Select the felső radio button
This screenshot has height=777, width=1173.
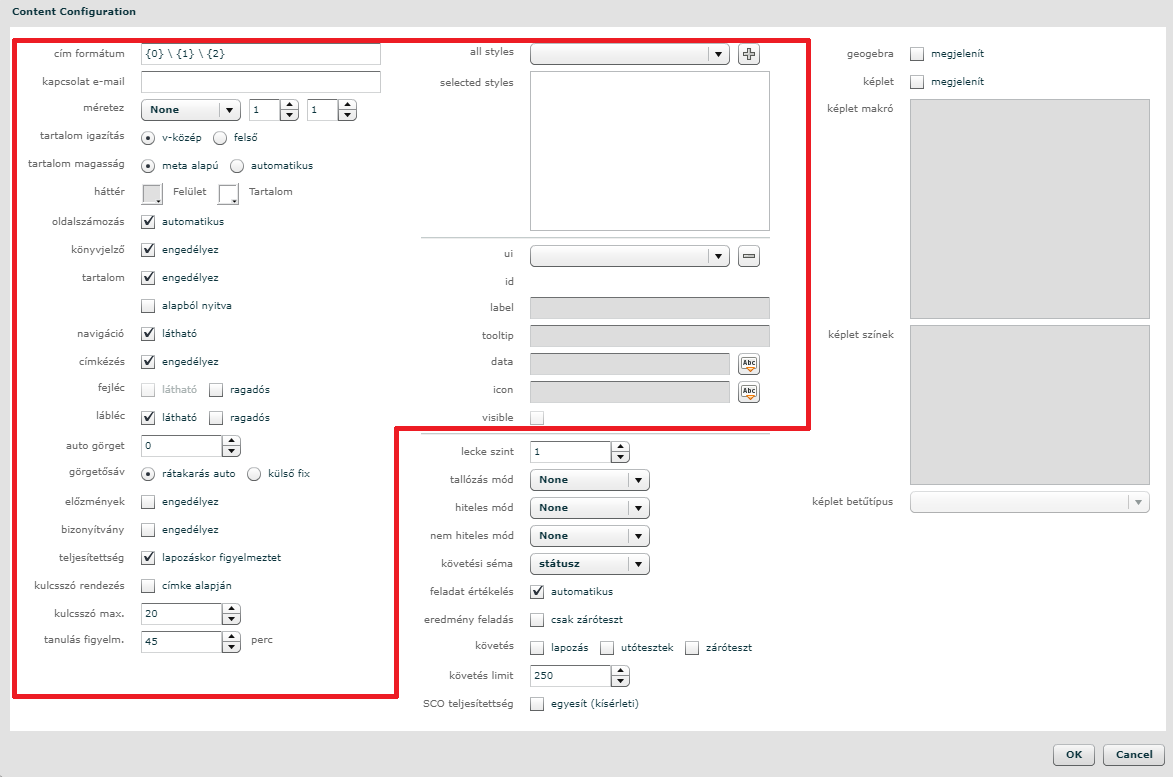tap(220, 138)
